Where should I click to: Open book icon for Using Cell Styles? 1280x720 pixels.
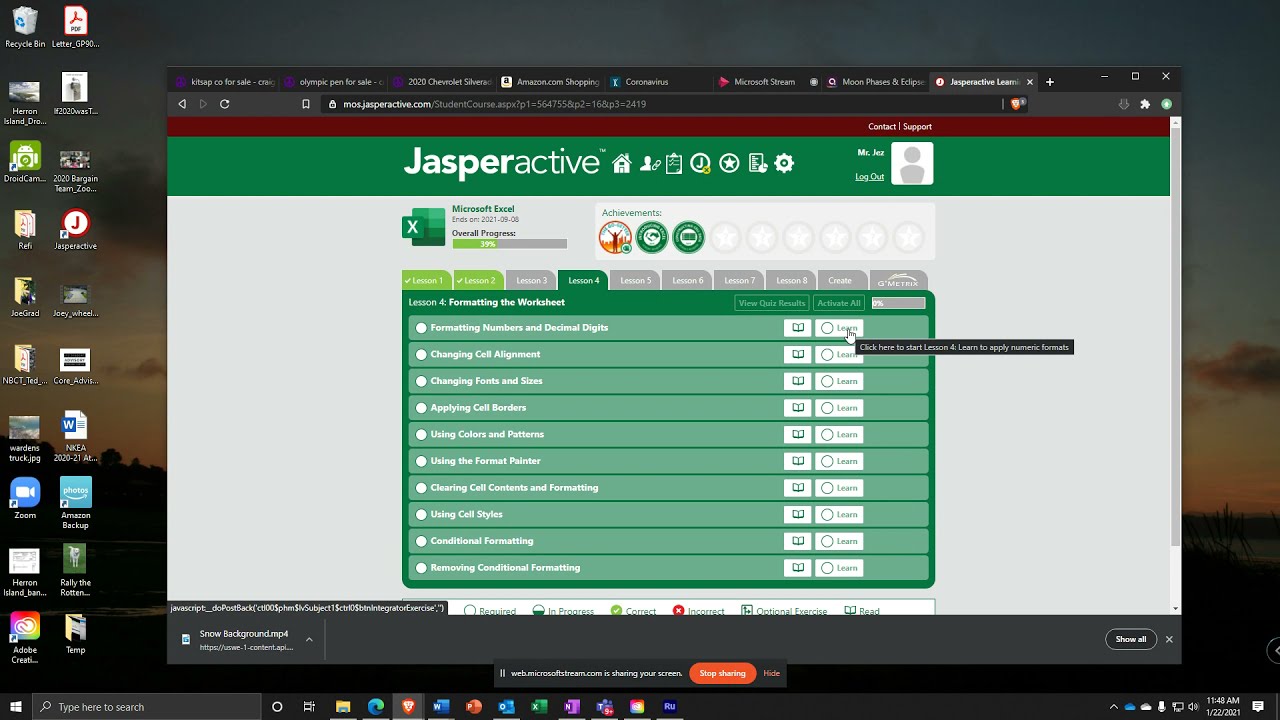coord(798,514)
